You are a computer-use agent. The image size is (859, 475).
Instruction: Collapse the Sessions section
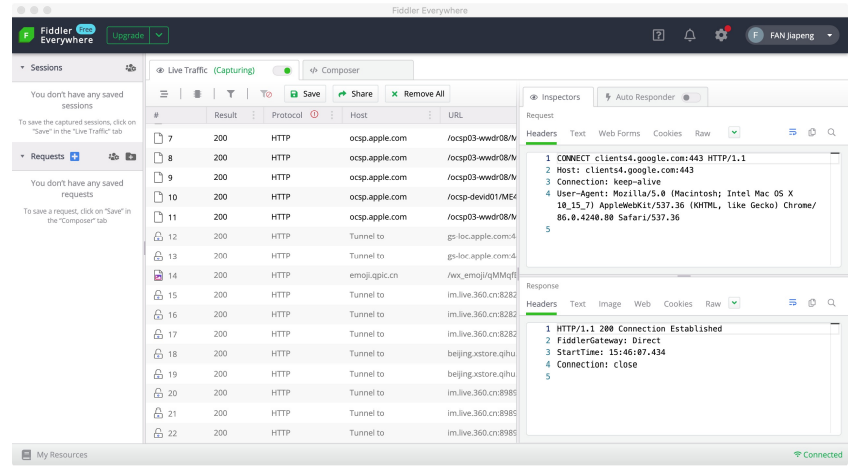point(22,68)
